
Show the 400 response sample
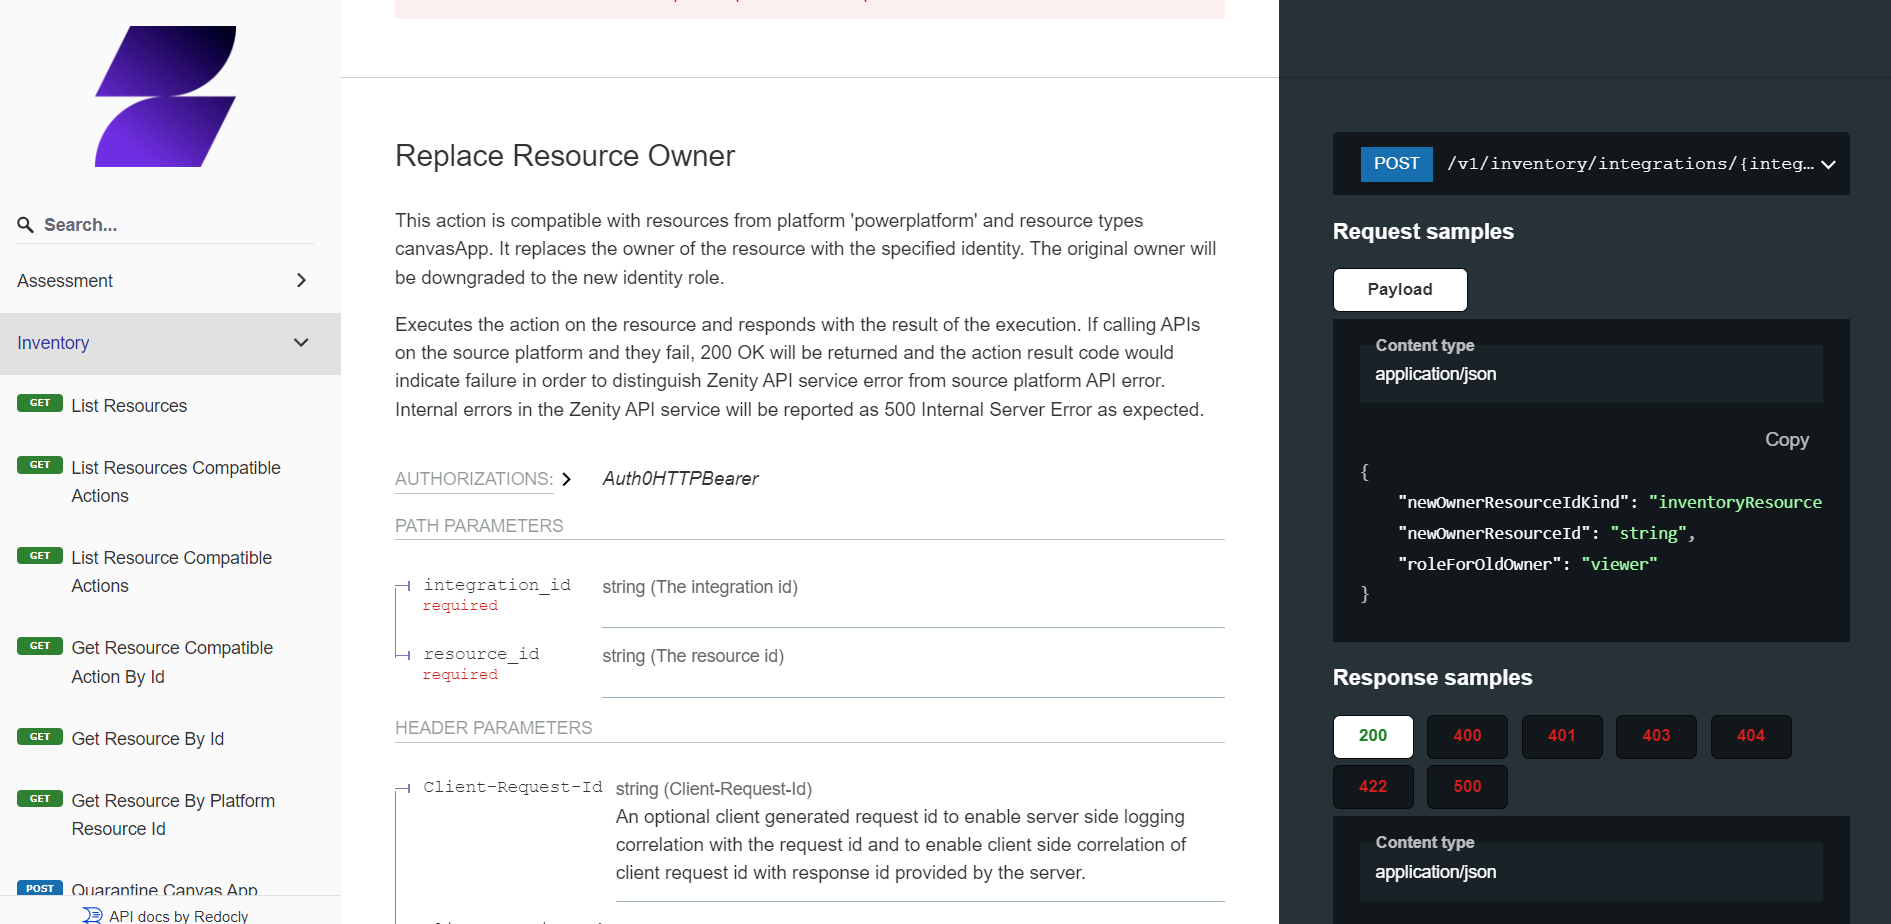tap(1466, 736)
